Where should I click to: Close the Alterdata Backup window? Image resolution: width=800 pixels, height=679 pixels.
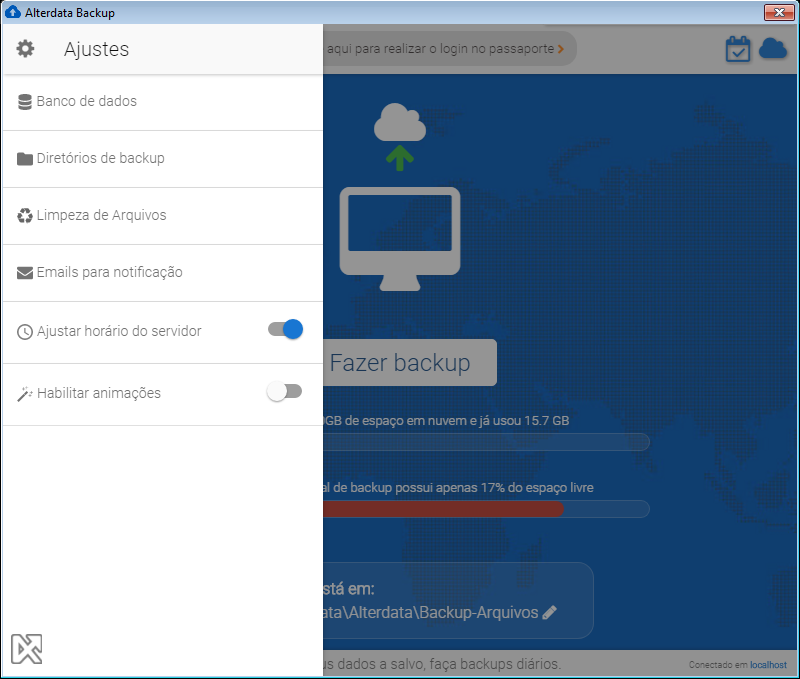pyautogui.click(x=779, y=12)
